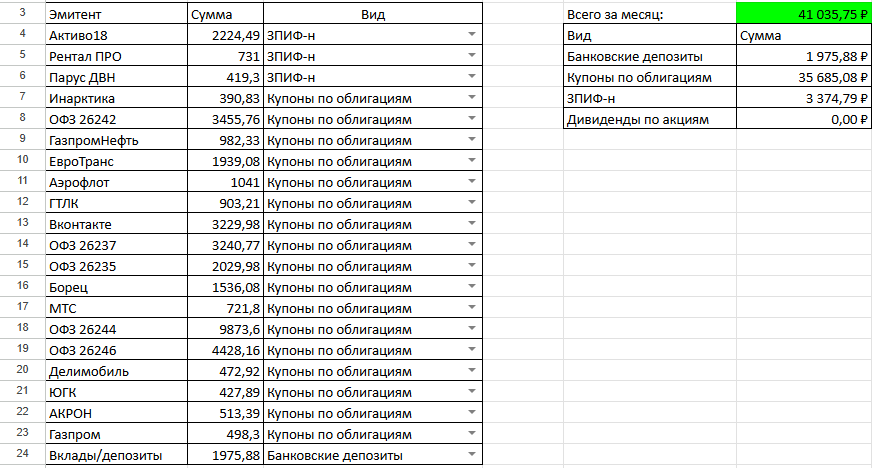
Task: Click the АКРОН issuer cell
Action: click(x=117, y=413)
